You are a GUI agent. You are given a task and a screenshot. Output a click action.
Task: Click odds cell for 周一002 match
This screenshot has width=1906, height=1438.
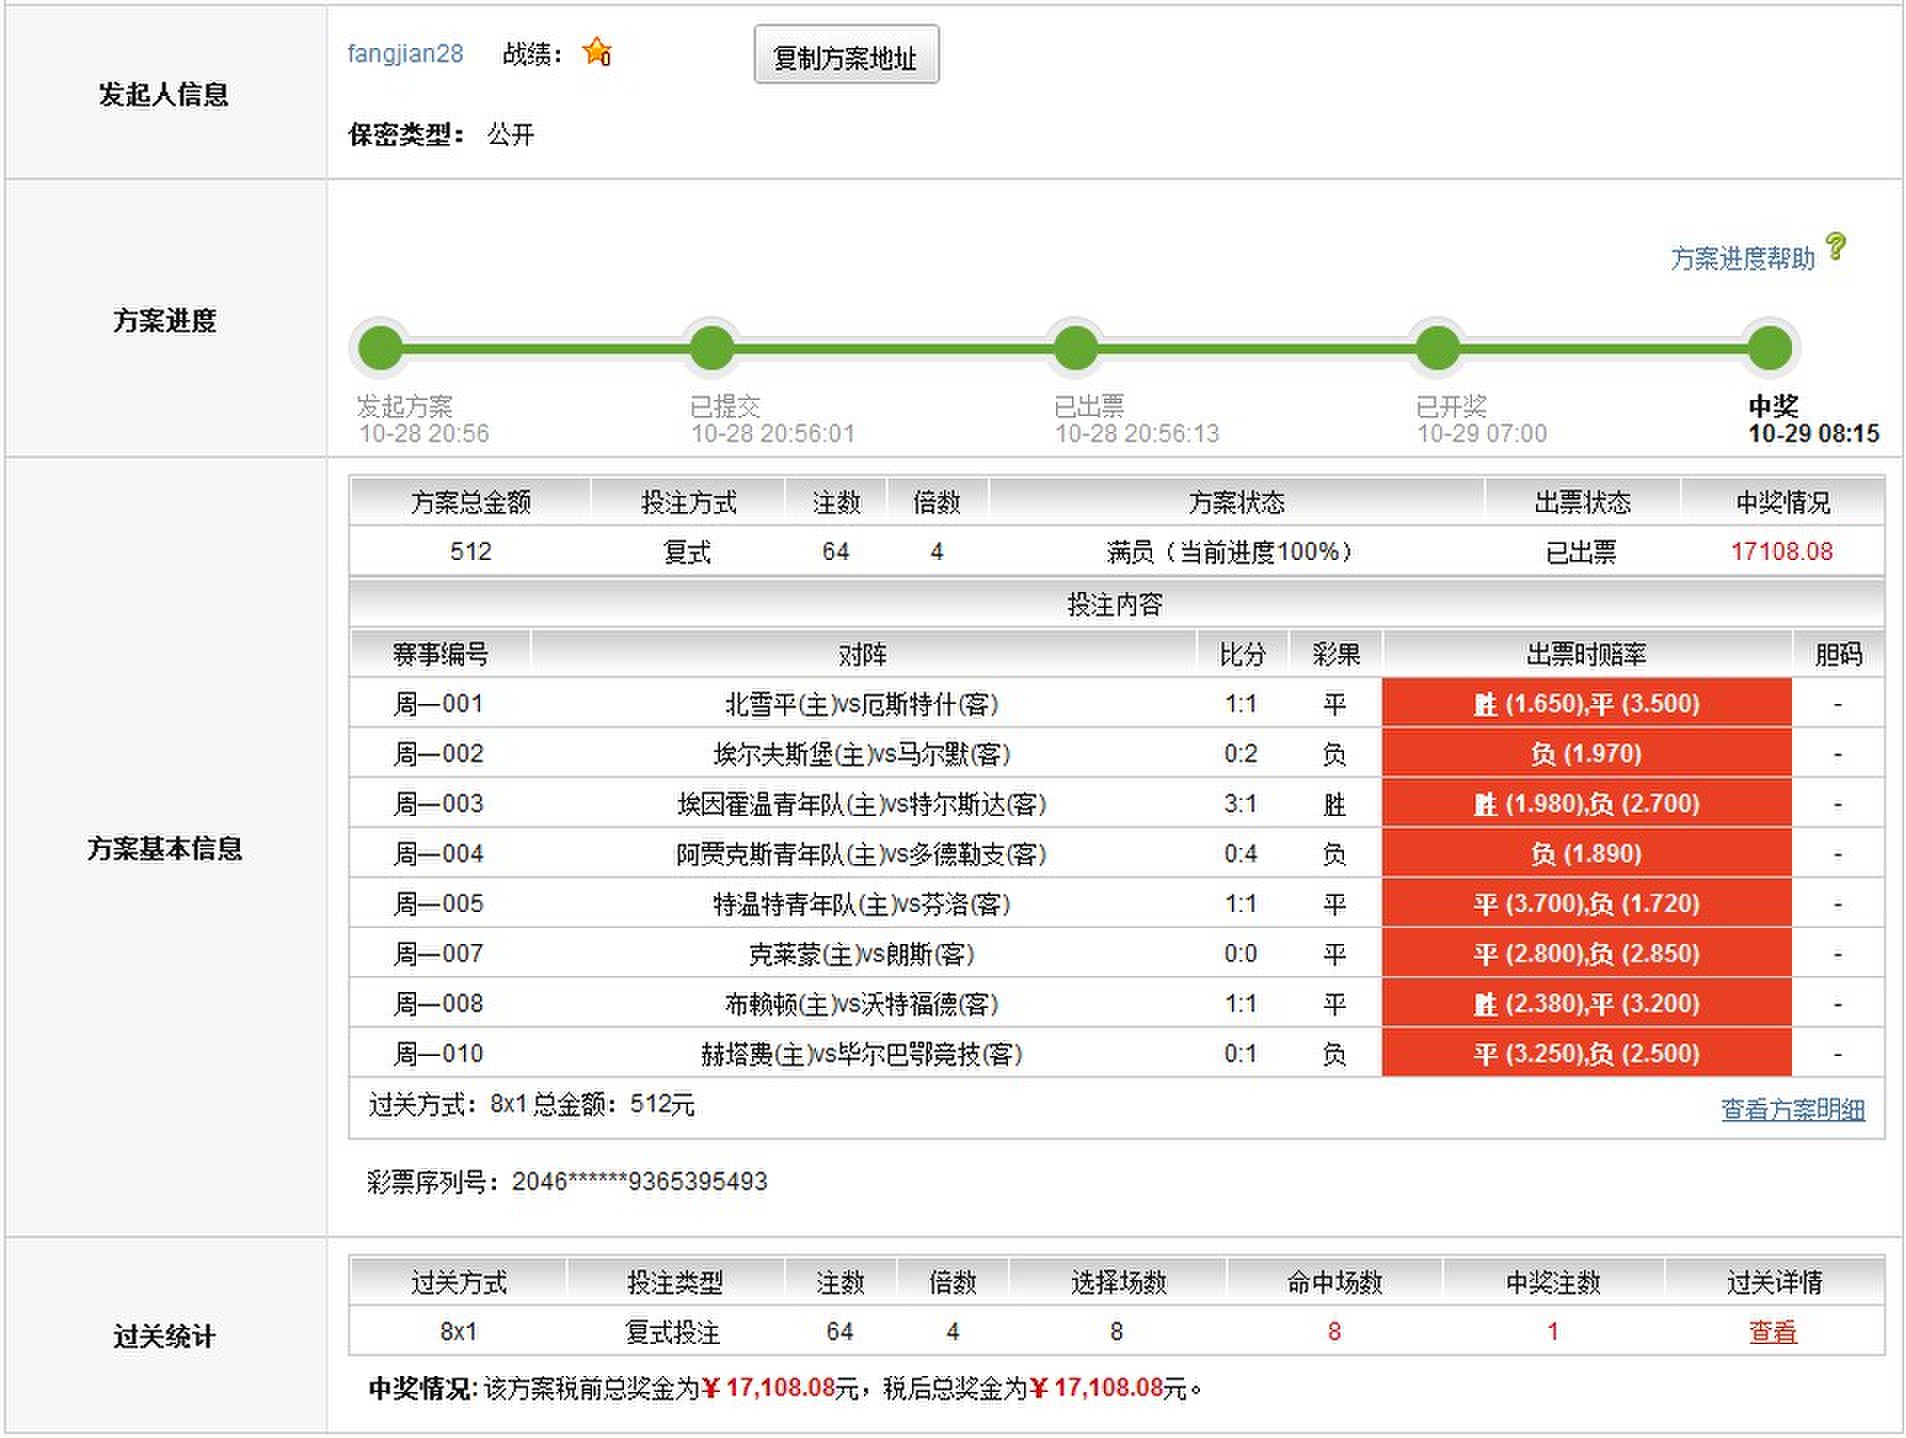point(1586,754)
